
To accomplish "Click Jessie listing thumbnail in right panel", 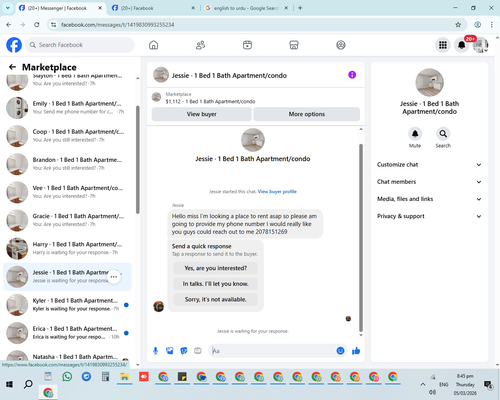I will point(429,83).
